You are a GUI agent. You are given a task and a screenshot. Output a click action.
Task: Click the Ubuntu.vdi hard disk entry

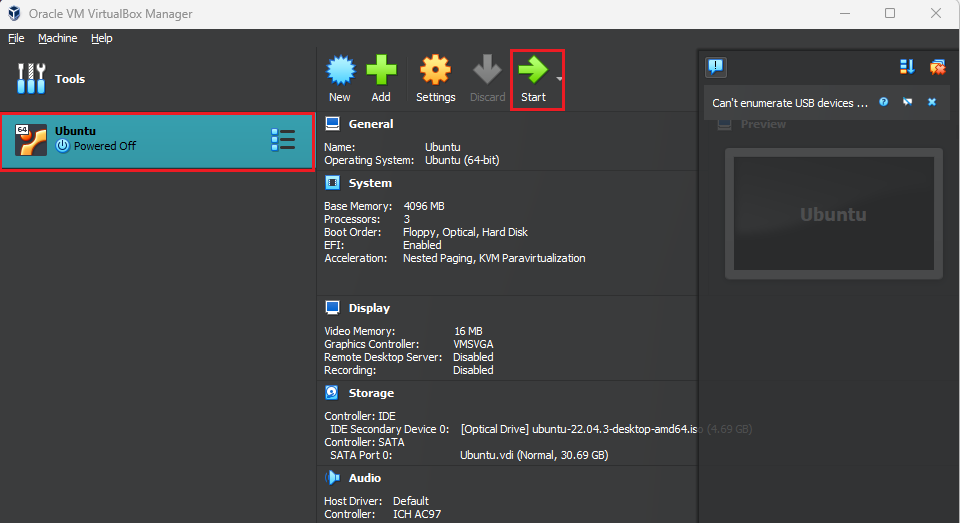[534, 455]
